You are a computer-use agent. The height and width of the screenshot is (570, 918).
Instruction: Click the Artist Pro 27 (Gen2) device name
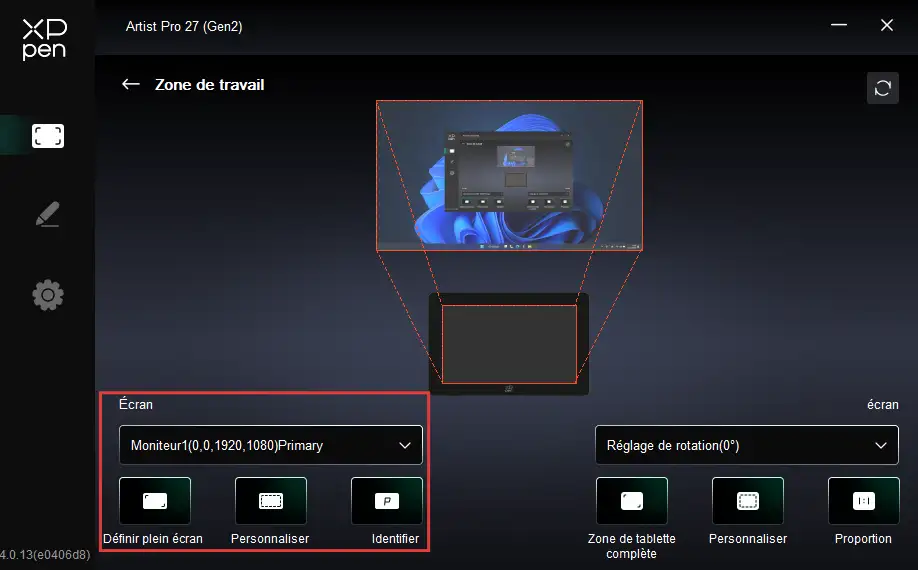[184, 26]
